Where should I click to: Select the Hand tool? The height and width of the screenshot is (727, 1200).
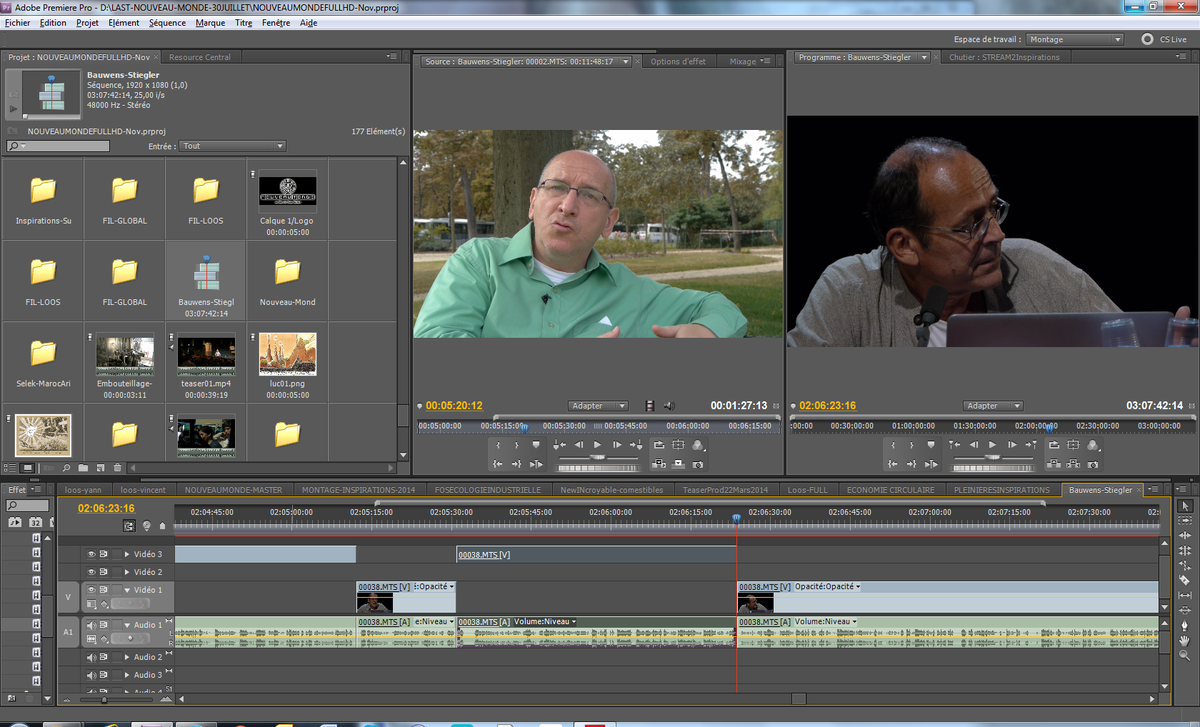[x=1185, y=641]
